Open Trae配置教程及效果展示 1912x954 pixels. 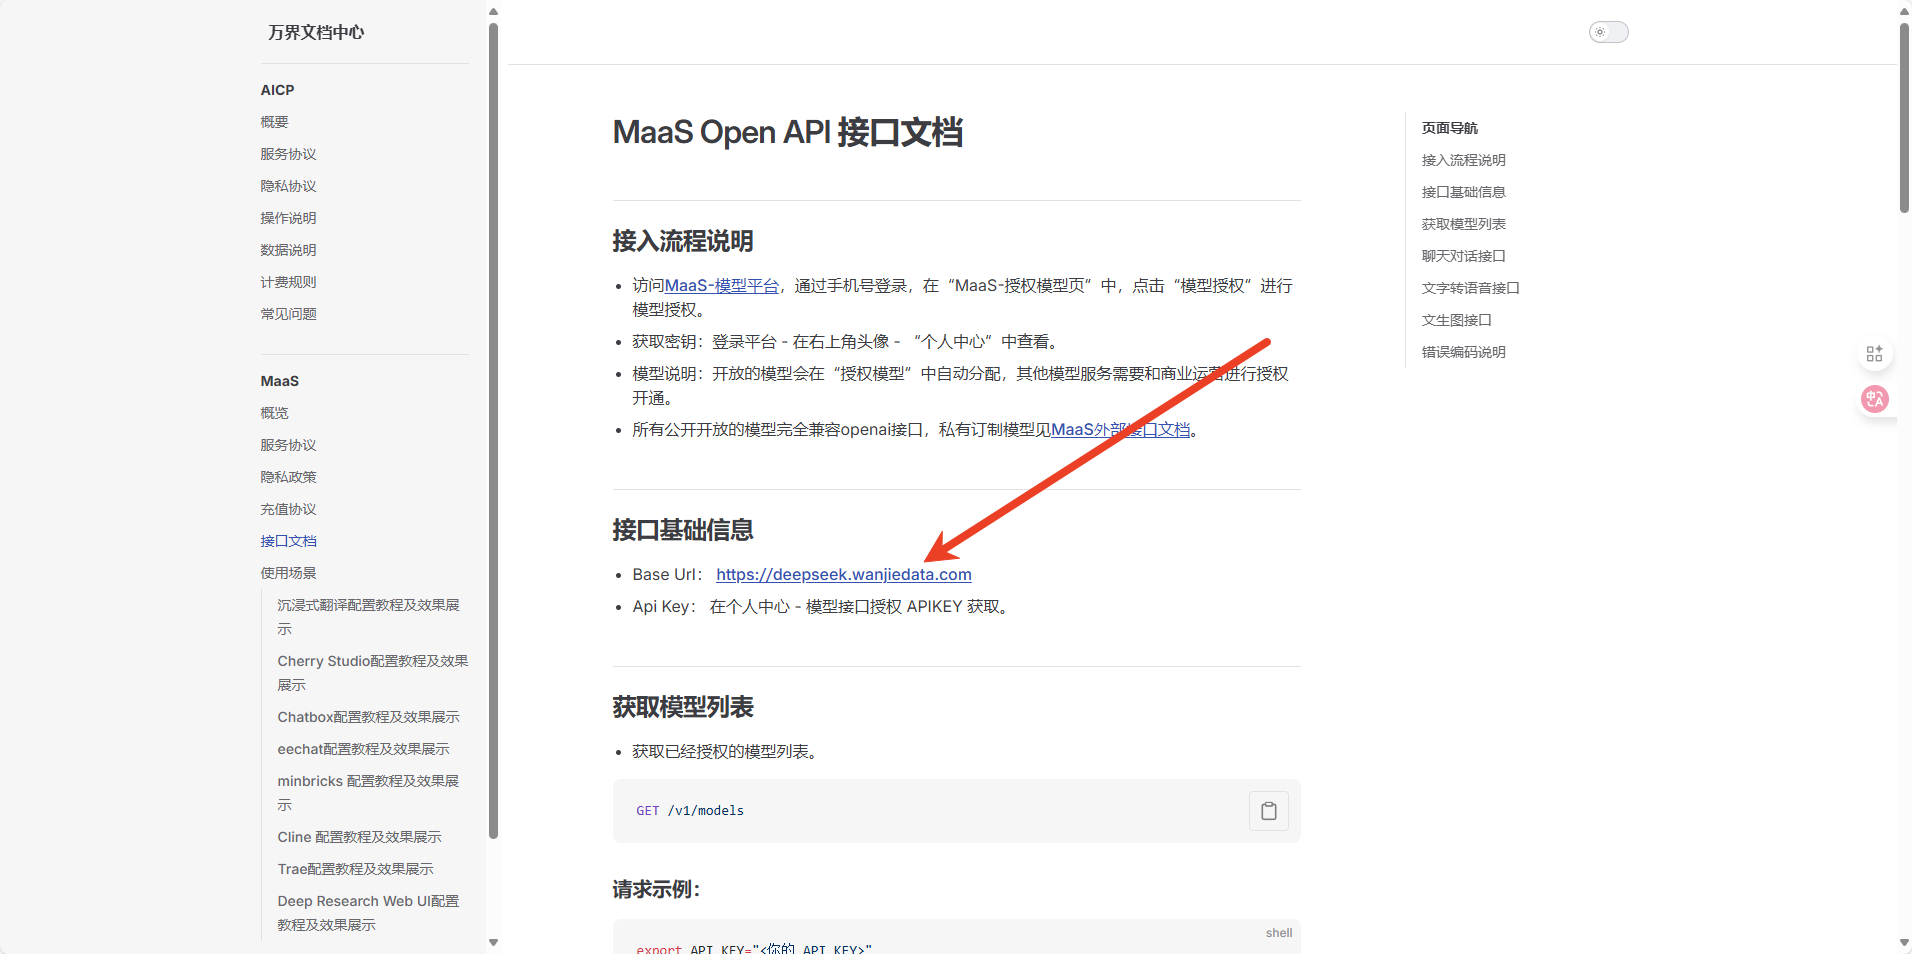point(355,869)
